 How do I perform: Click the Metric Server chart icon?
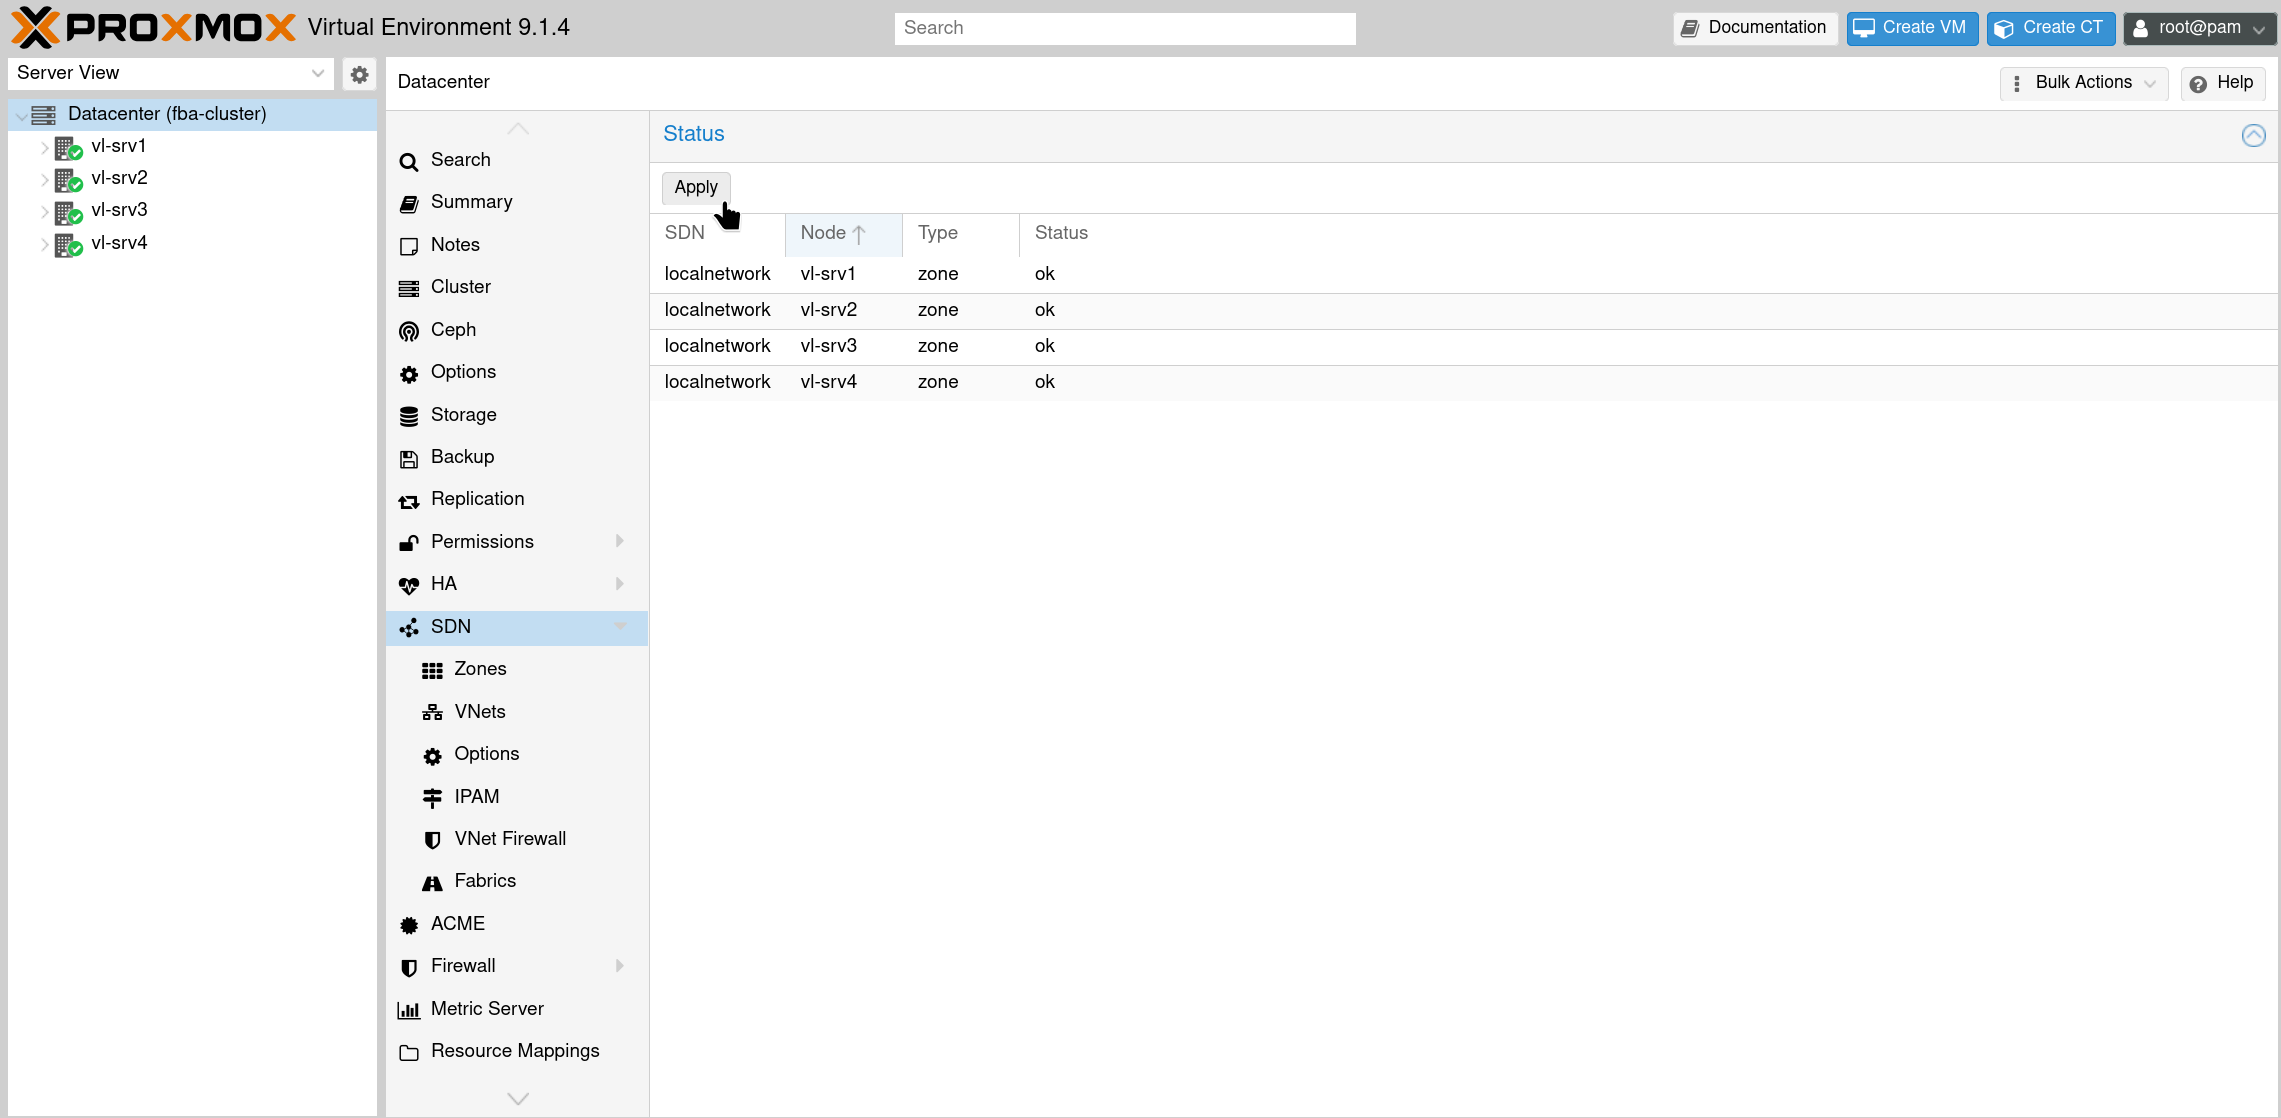[409, 1010]
